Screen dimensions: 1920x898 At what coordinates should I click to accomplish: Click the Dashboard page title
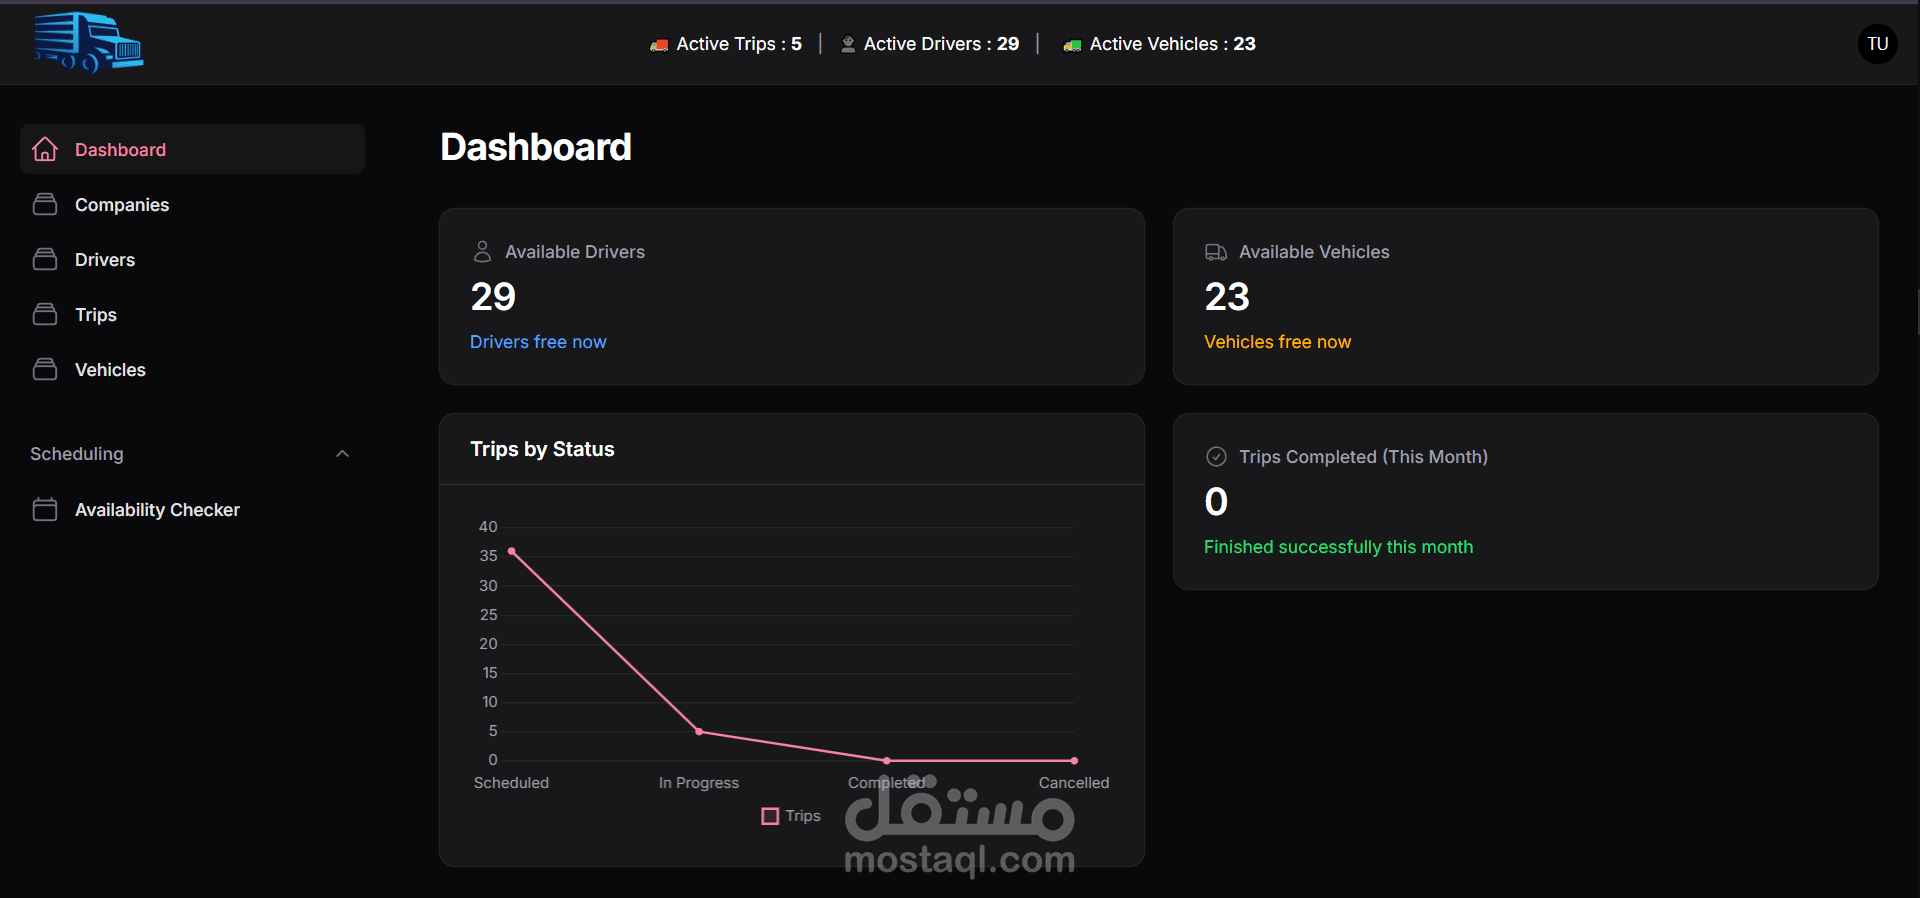click(536, 147)
